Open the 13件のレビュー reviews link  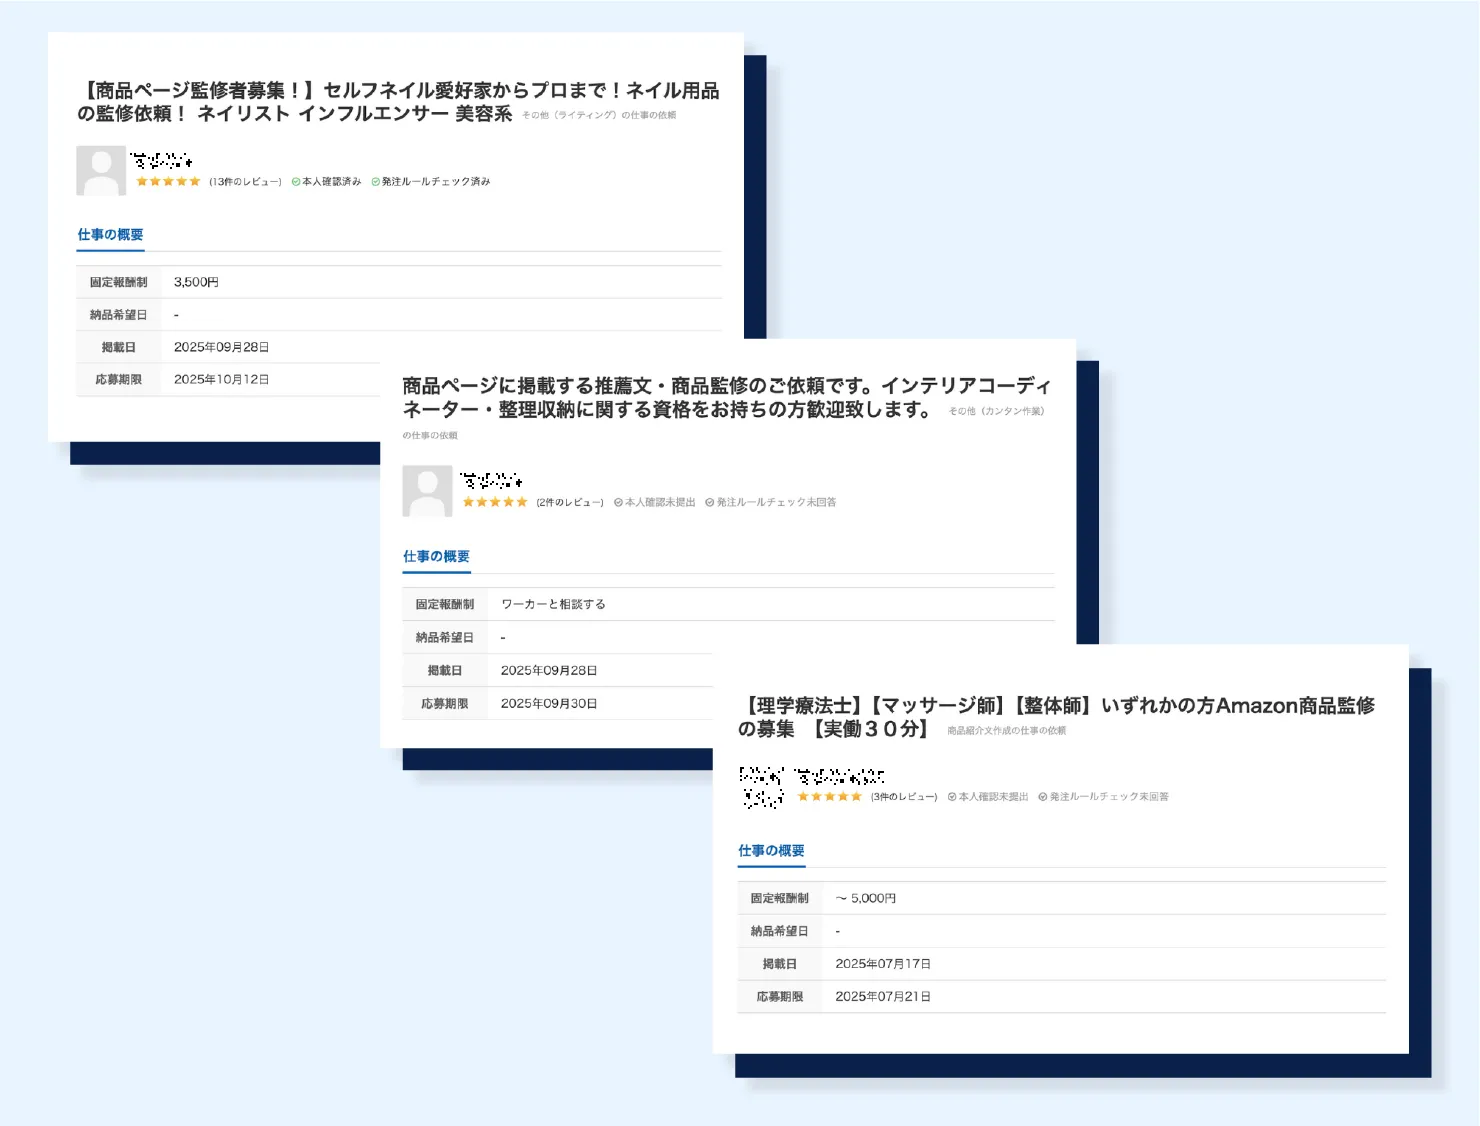[245, 182]
